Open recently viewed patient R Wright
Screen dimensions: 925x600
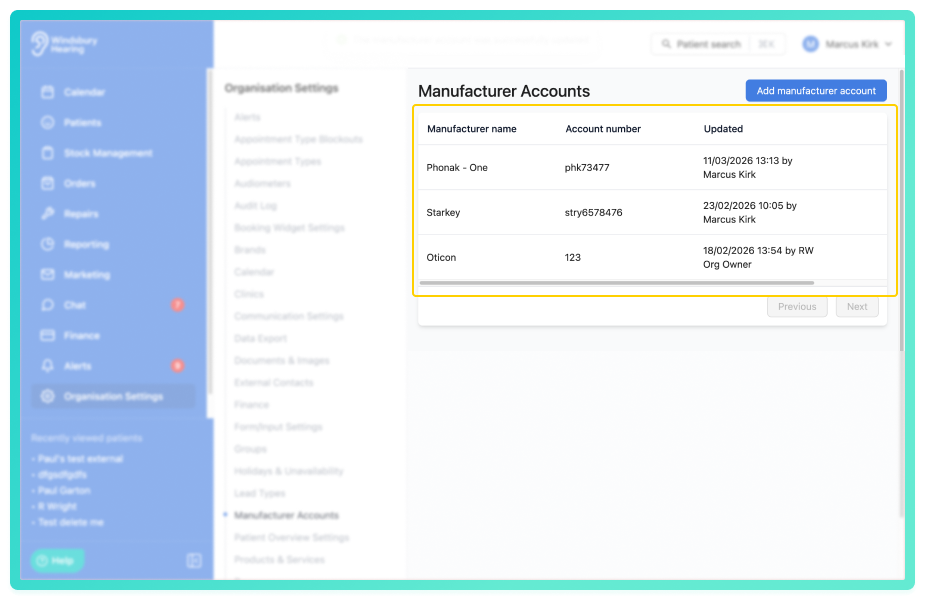coord(57,507)
